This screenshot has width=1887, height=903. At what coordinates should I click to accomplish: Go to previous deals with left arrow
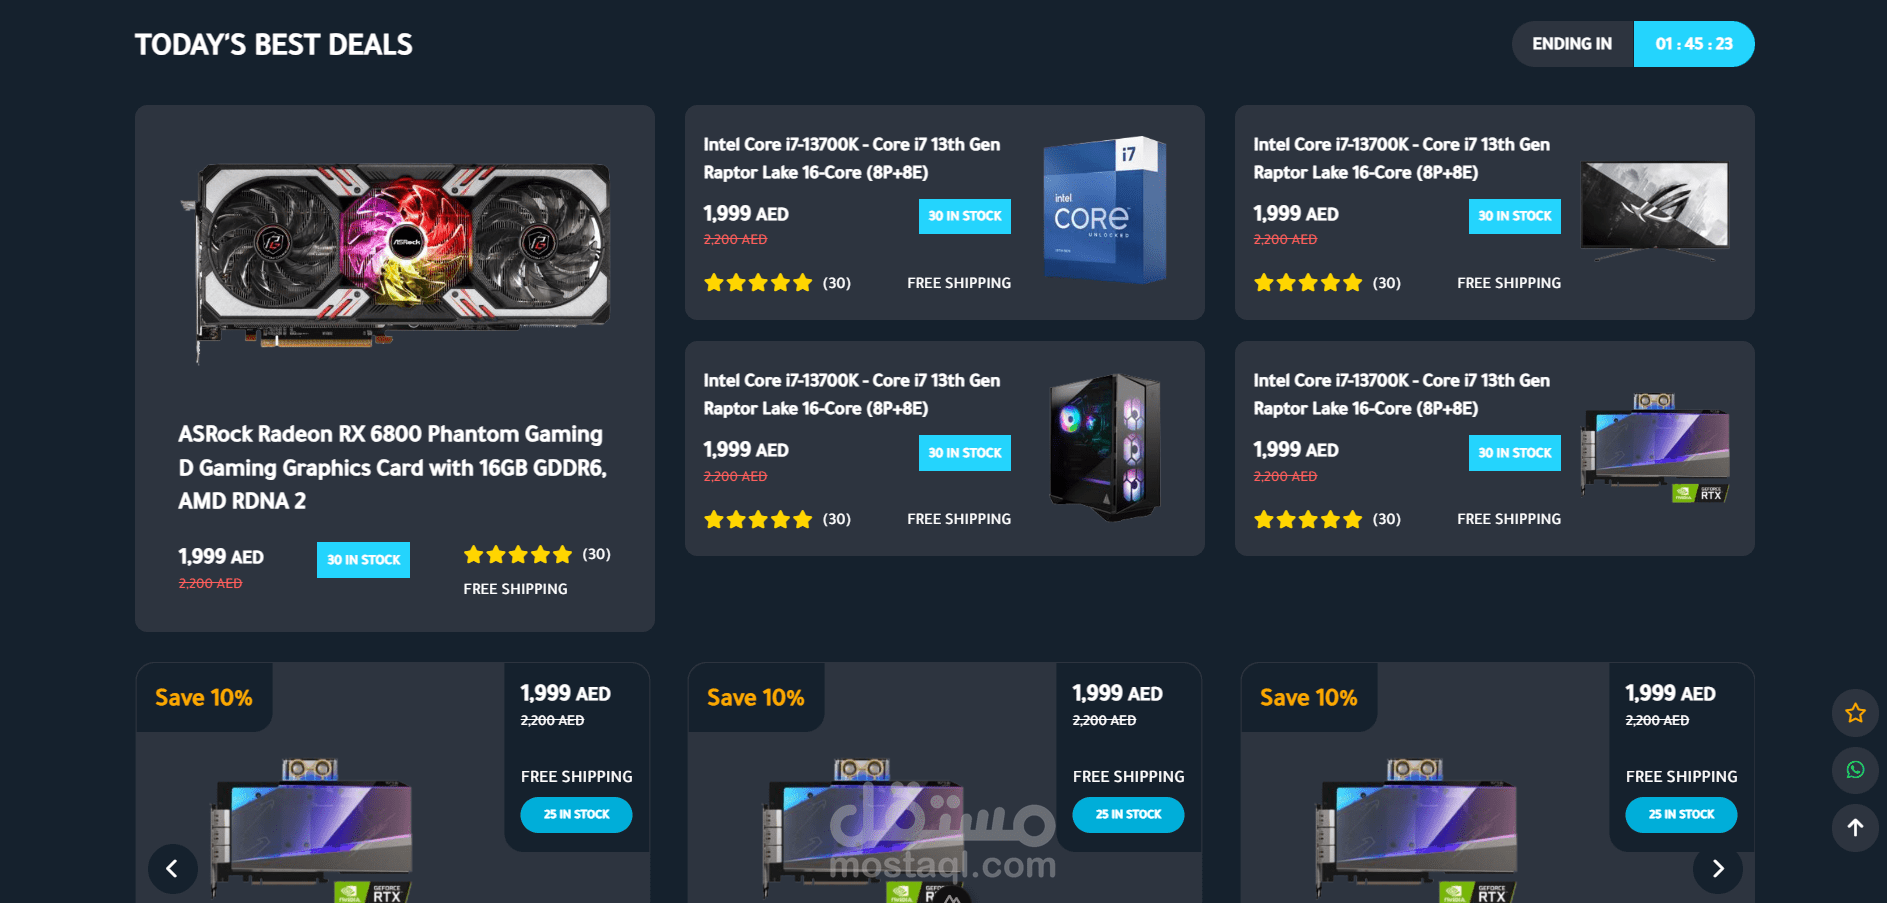[172, 869]
